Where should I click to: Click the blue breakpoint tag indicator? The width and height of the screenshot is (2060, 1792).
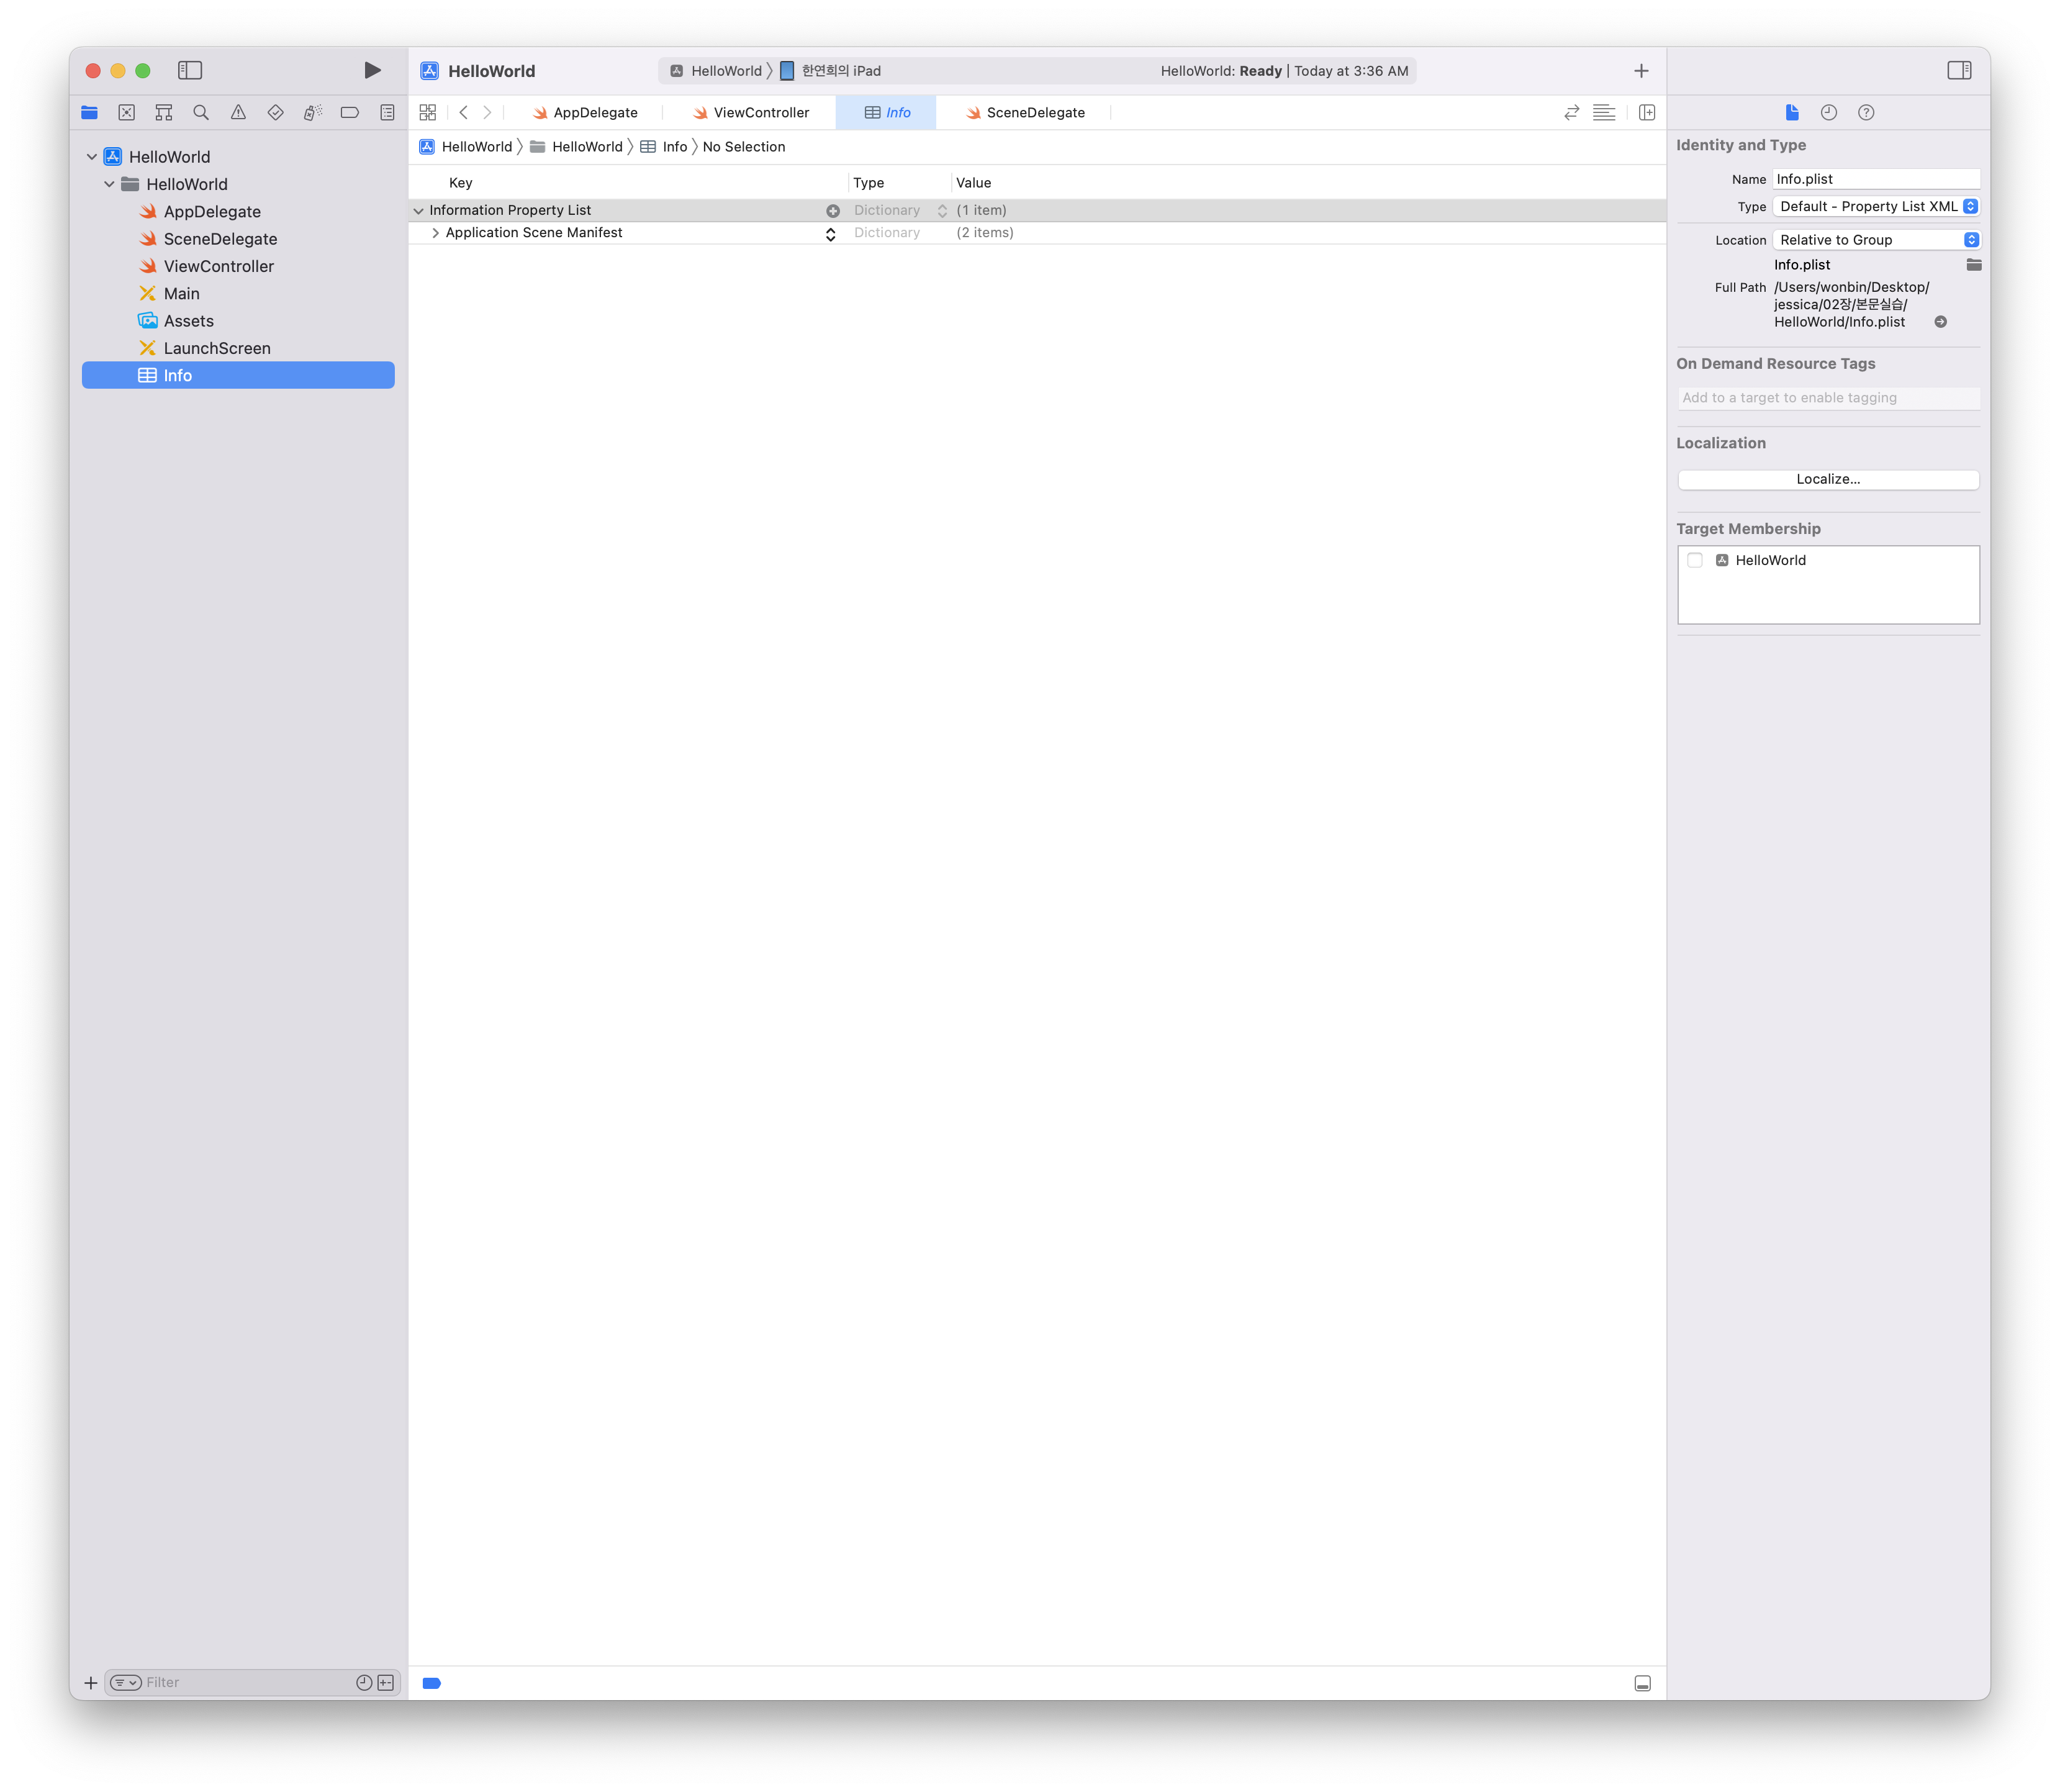tap(432, 1683)
